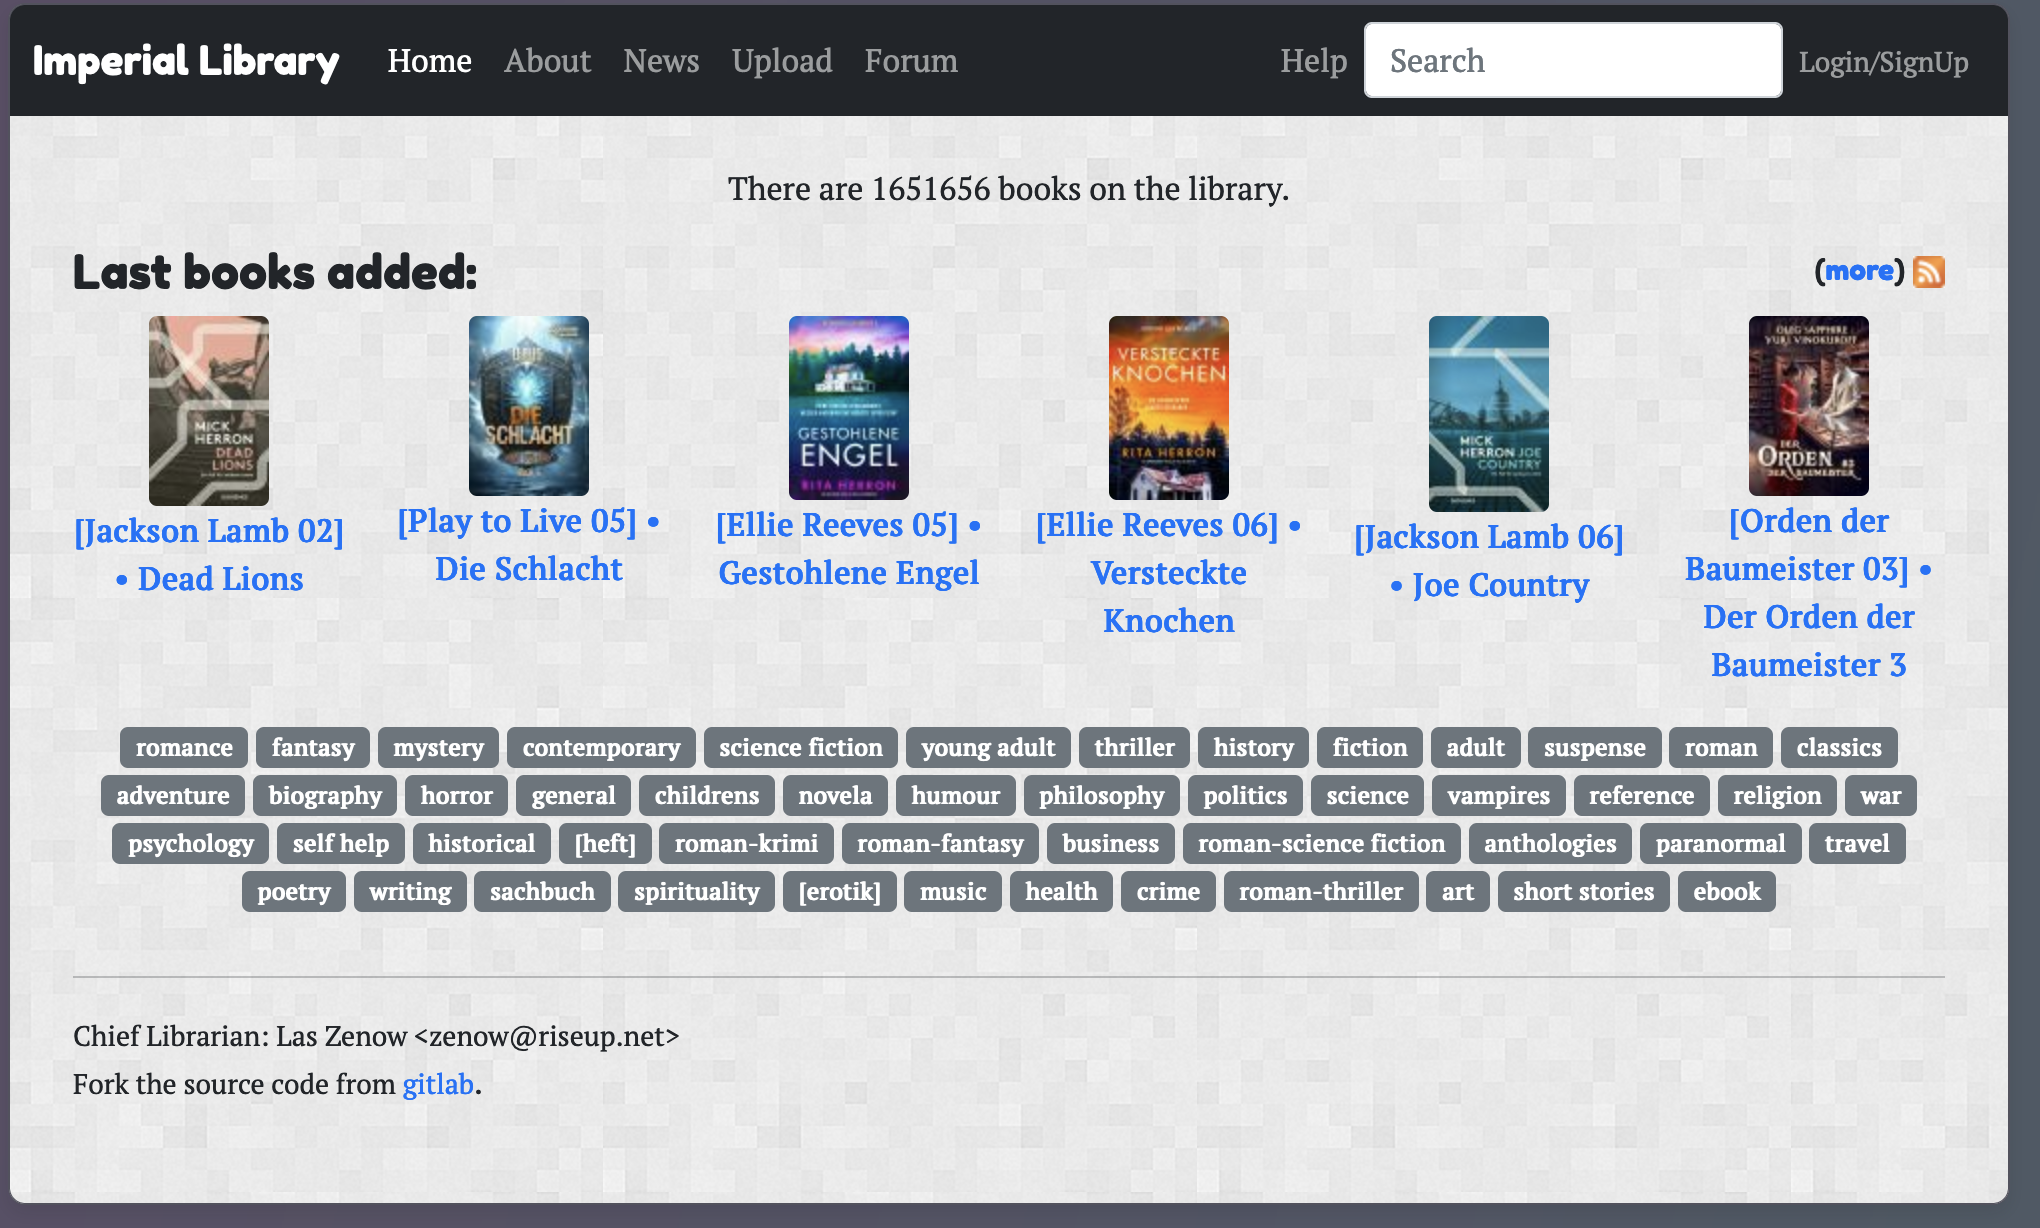Select the classics tag
The height and width of the screenshot is (1228, 2040).
click(x=1839, y=747)
